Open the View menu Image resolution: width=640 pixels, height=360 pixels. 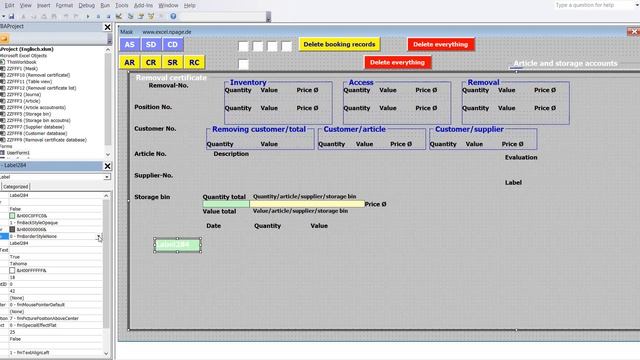tap(25, 5)
